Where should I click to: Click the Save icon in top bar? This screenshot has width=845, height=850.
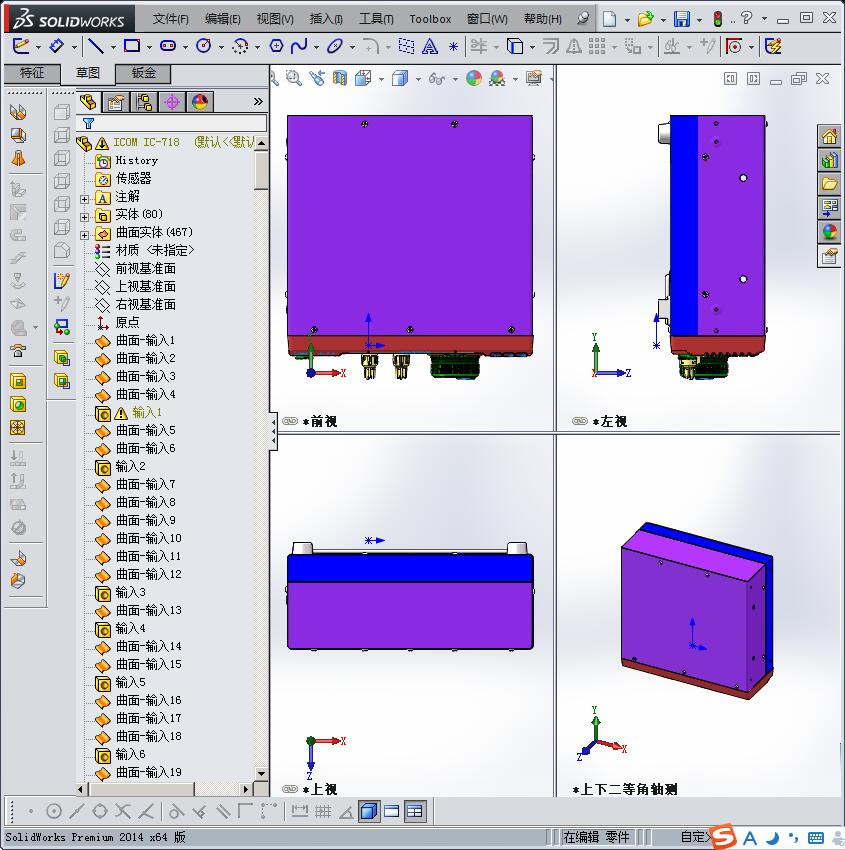pyautogui.click(x=682, y=19)
